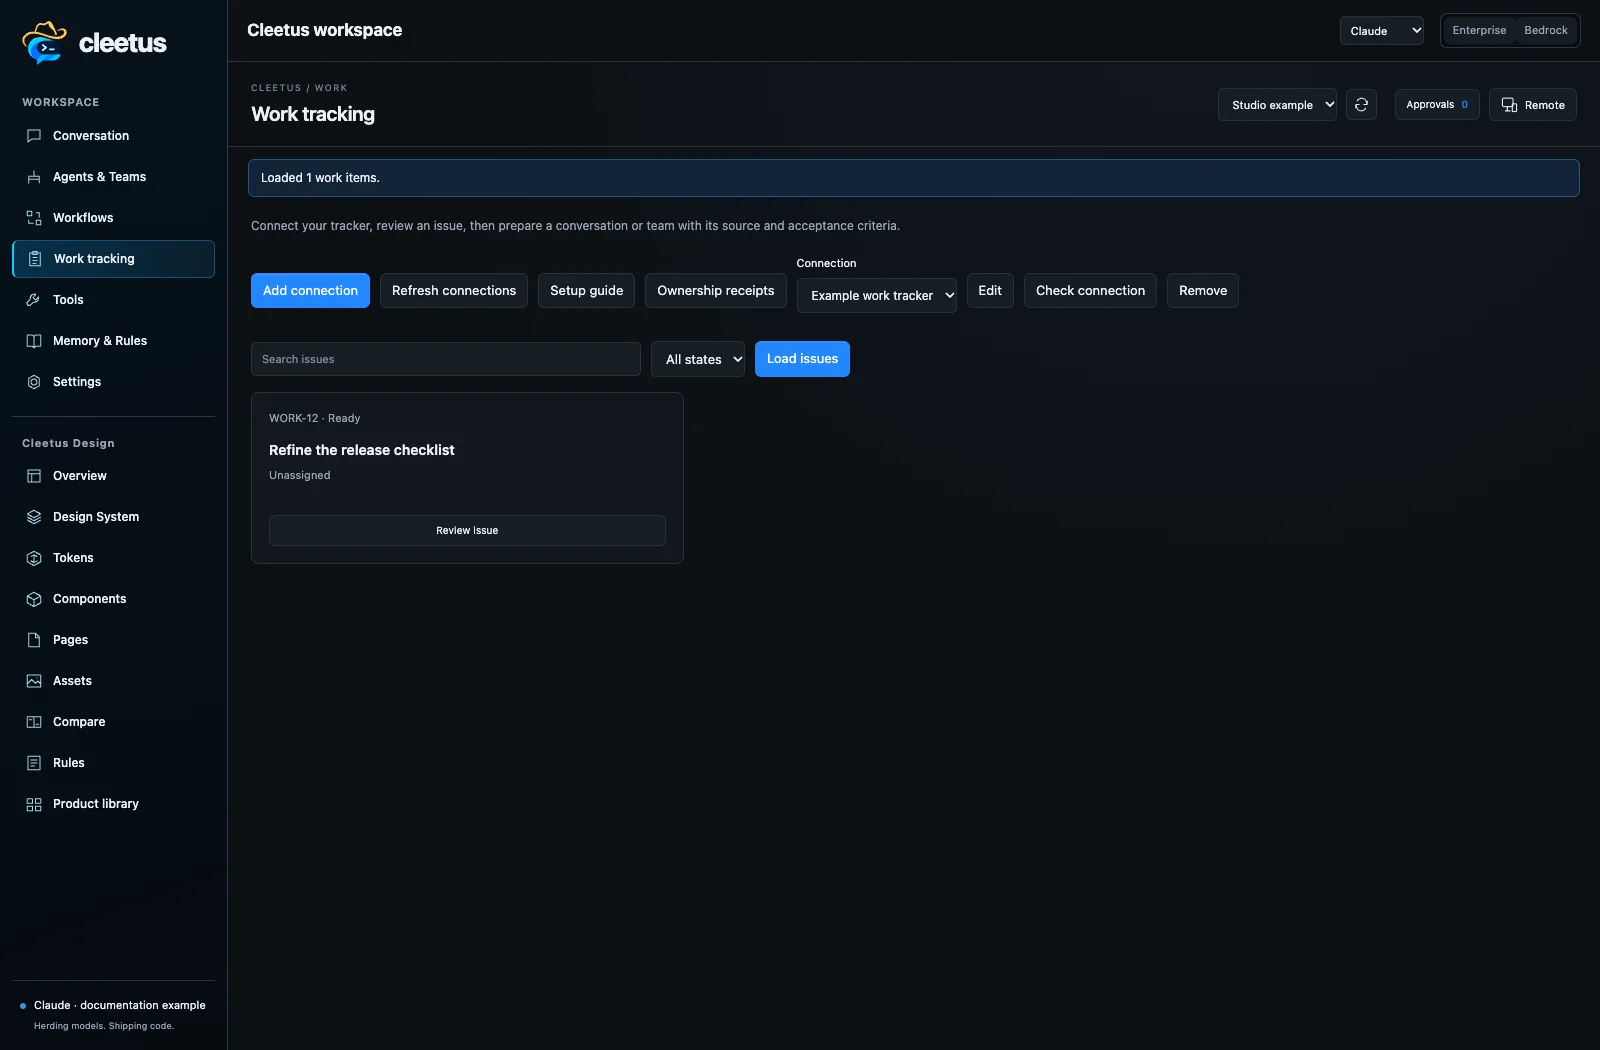Click the Cleetus logo icon
1600x1050 pixels.
(44, 42)
